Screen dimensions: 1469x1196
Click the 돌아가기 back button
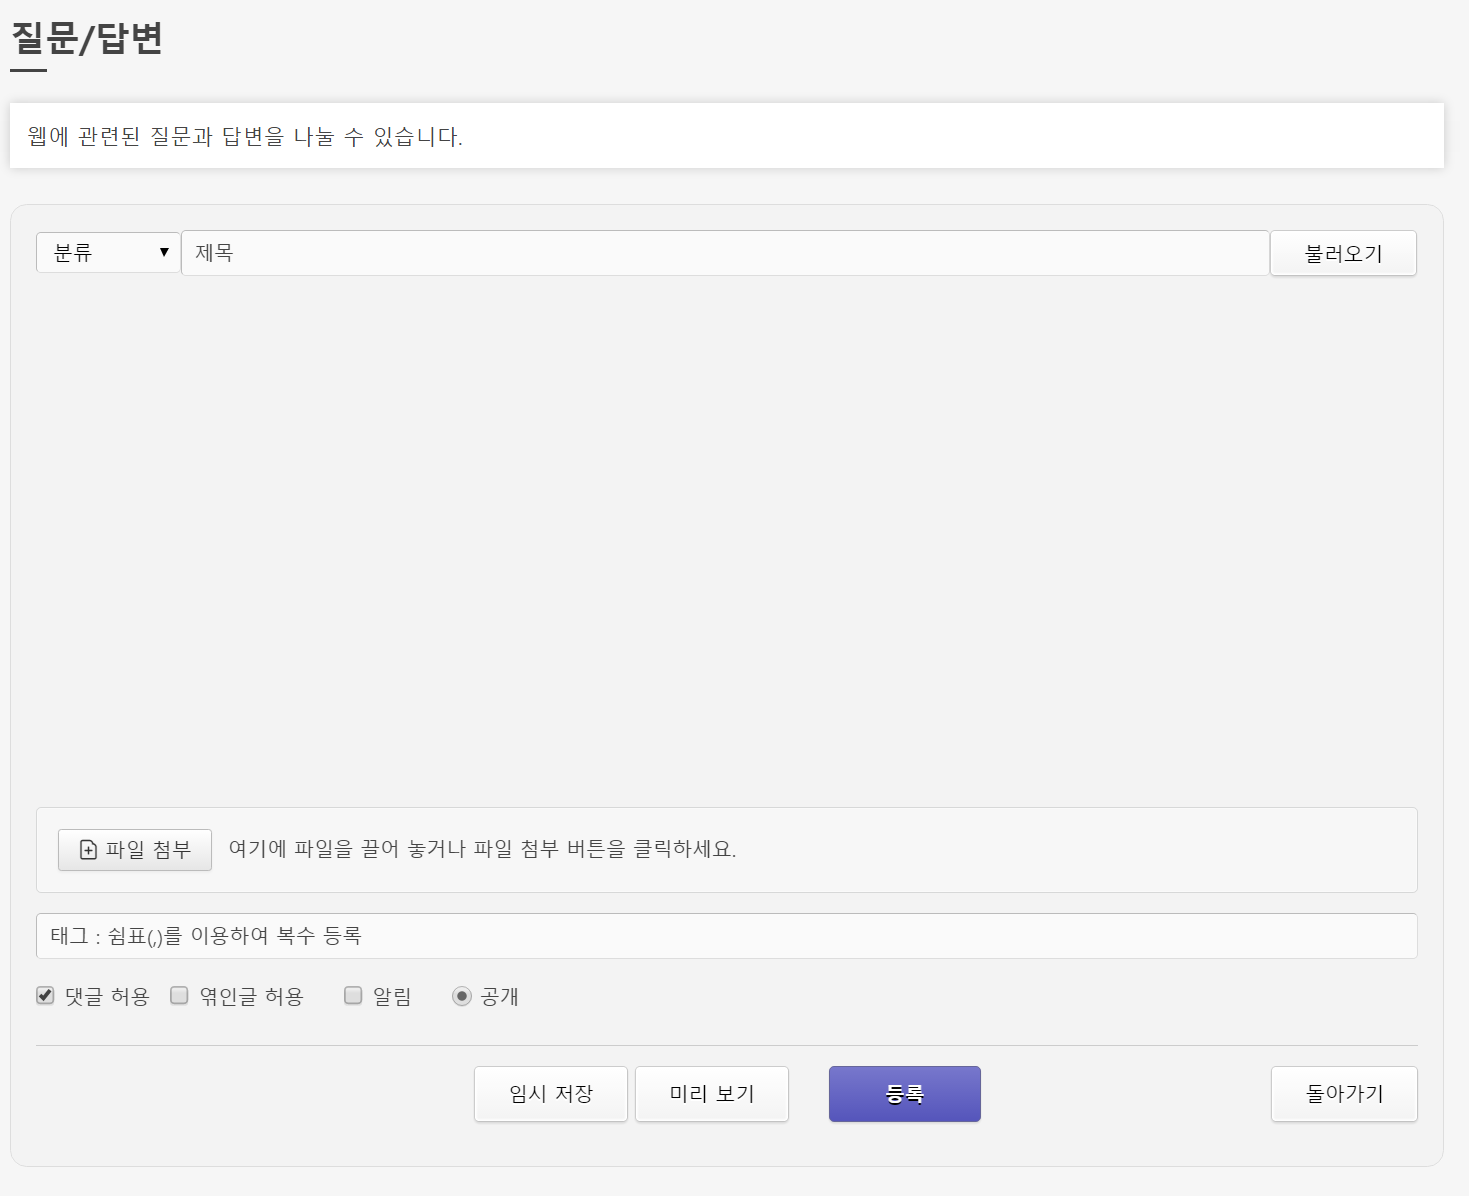point(1344,1093)
